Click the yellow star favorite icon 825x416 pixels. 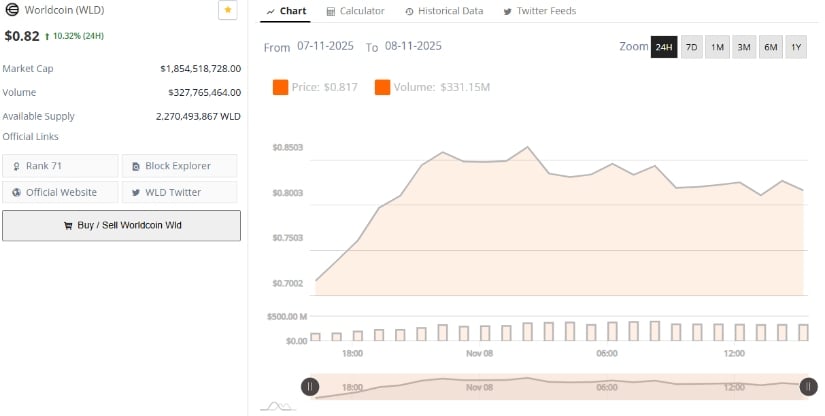click(228, 10)
